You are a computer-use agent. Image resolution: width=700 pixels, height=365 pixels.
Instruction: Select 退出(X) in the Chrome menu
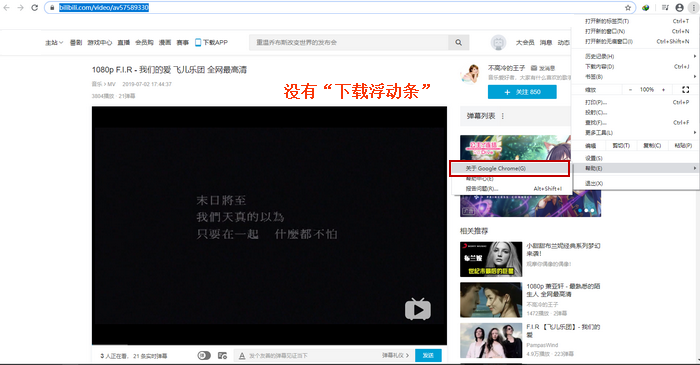point(635,183)
